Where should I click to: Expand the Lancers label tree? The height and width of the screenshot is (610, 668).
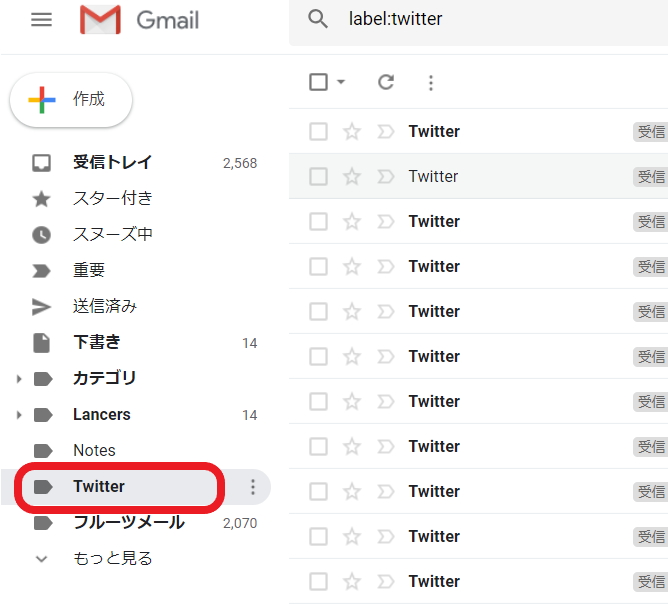point(18,415)
